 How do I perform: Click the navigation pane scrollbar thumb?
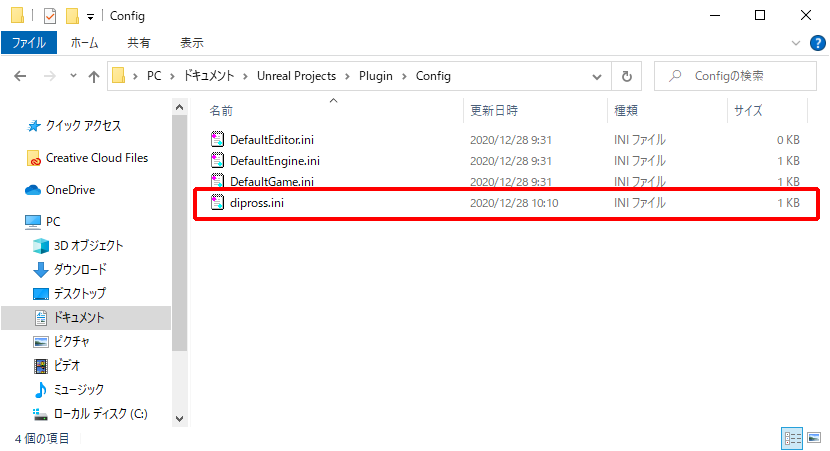click(x=179, y=233)
